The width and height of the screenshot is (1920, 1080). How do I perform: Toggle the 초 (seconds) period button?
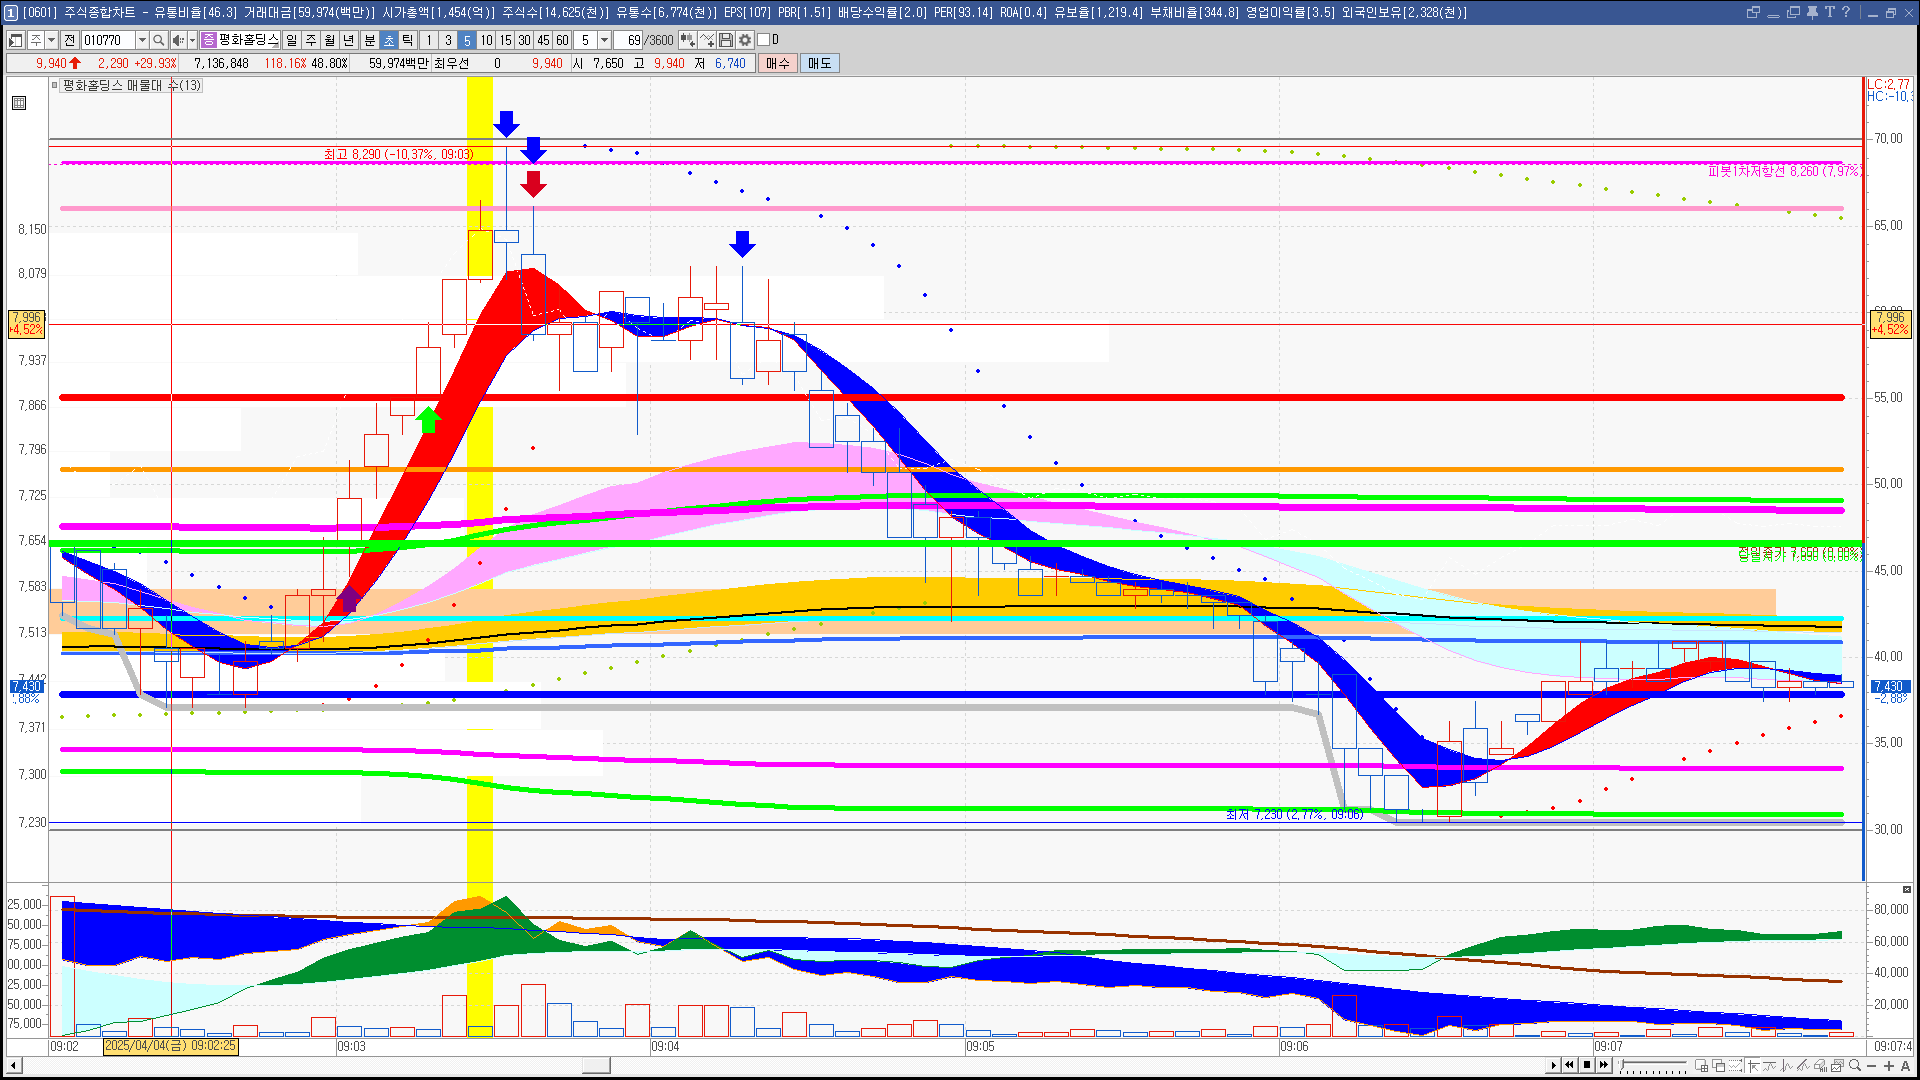[x=389, y=40]
